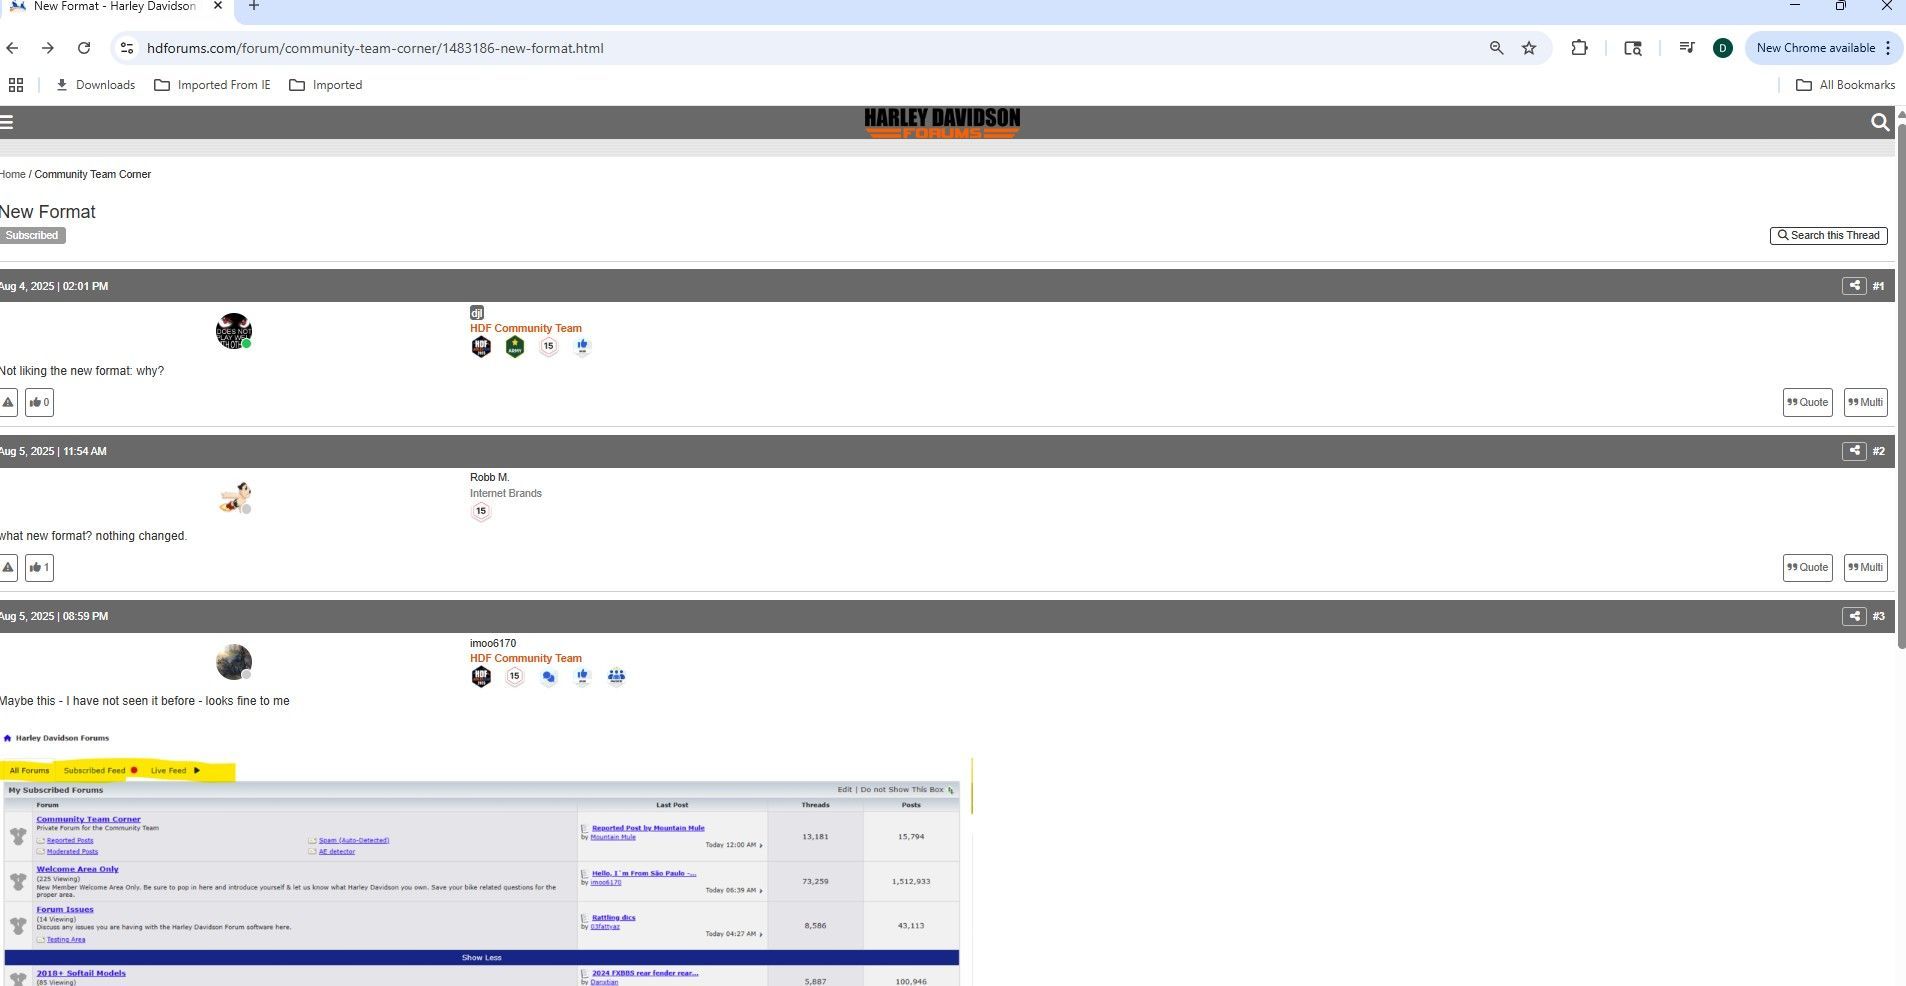Screen dimensions: 1906x986
Task: Open the hamburger menu in forum header
Action: tap(7, 122)
